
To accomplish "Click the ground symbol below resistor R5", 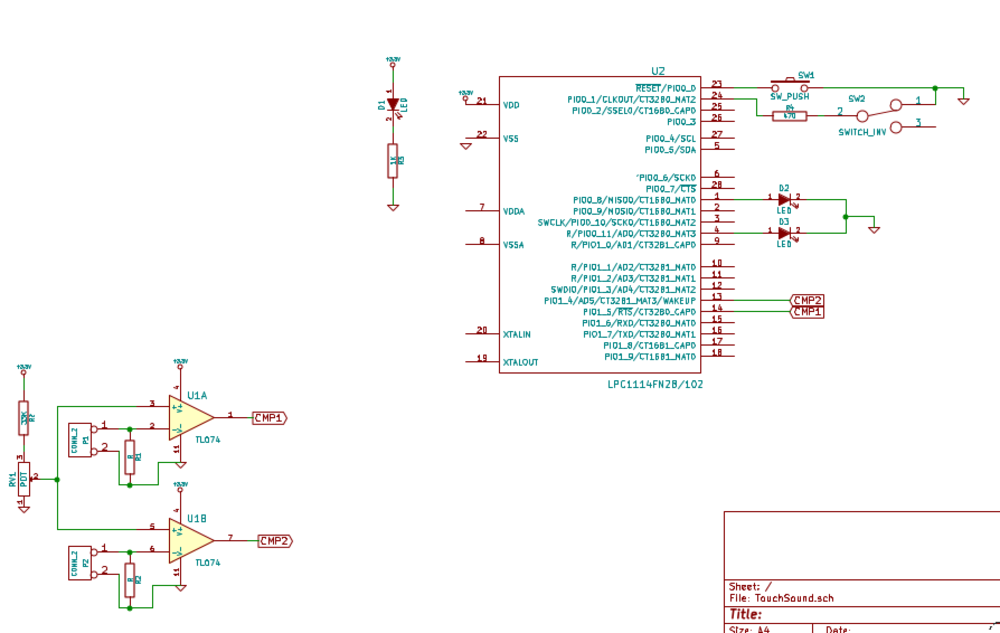I will pos(393,207).
